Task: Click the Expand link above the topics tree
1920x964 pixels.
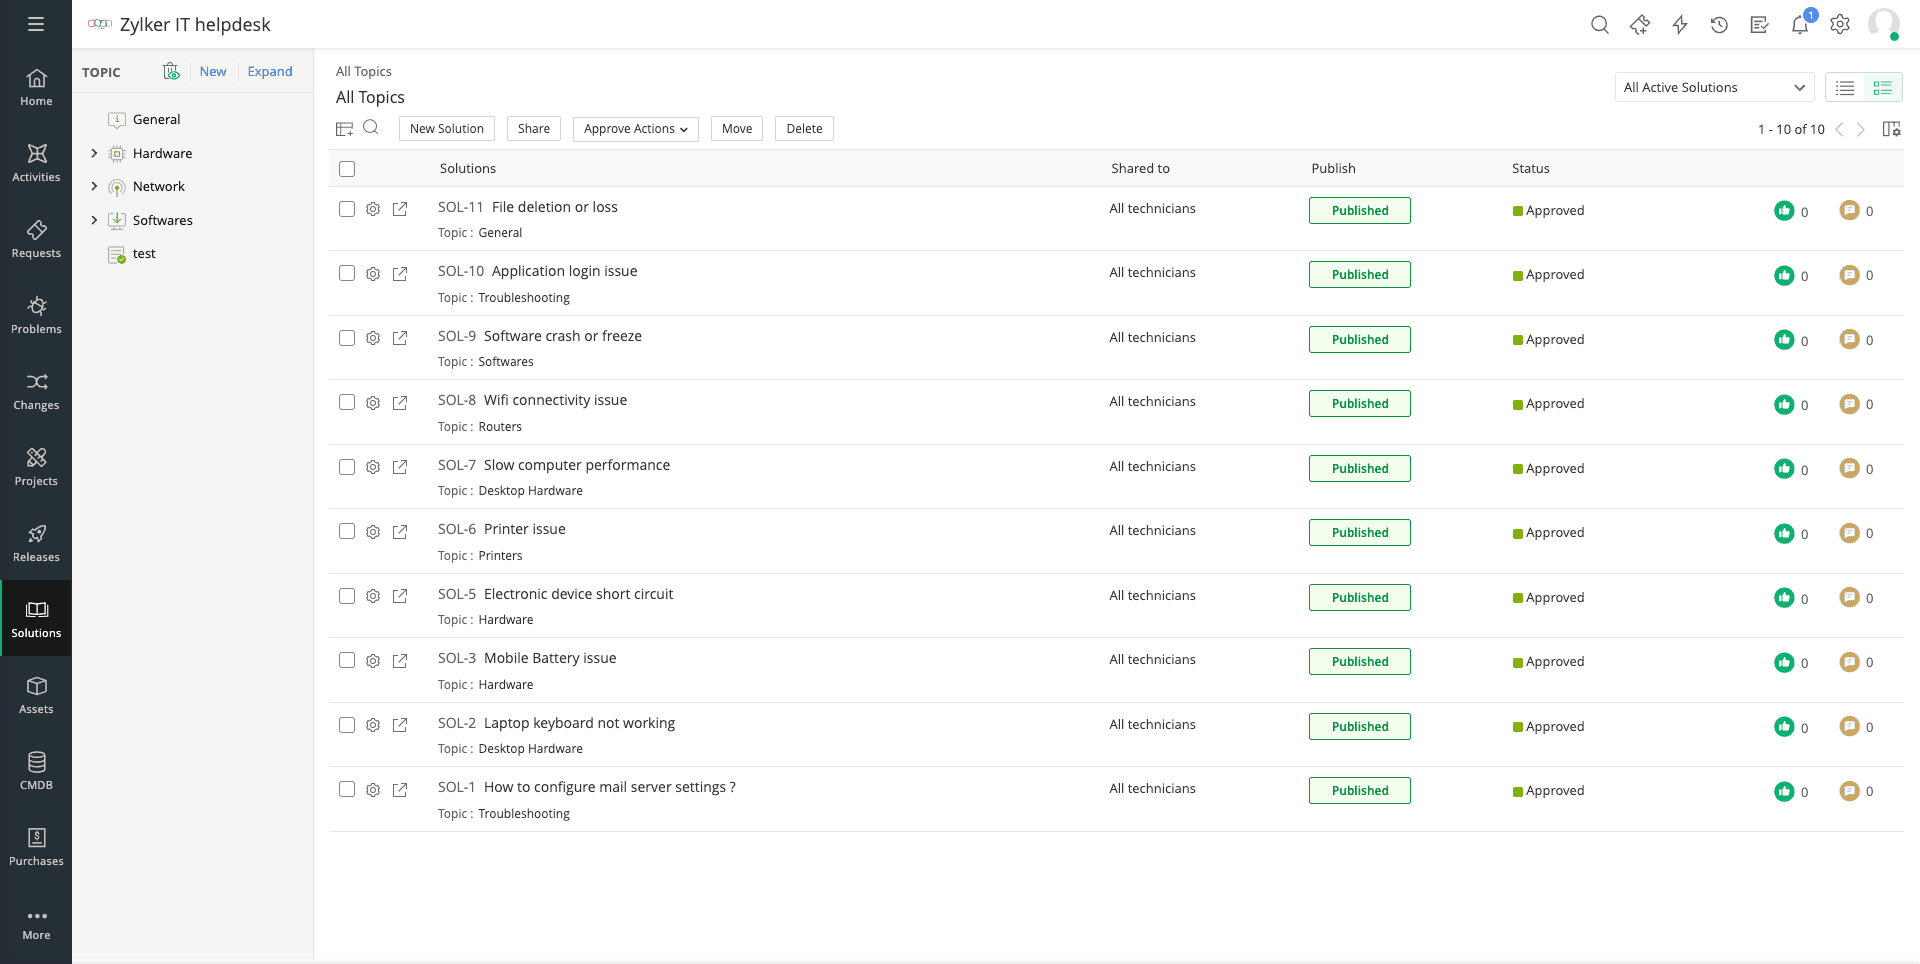Action: [x=270, y=71]
